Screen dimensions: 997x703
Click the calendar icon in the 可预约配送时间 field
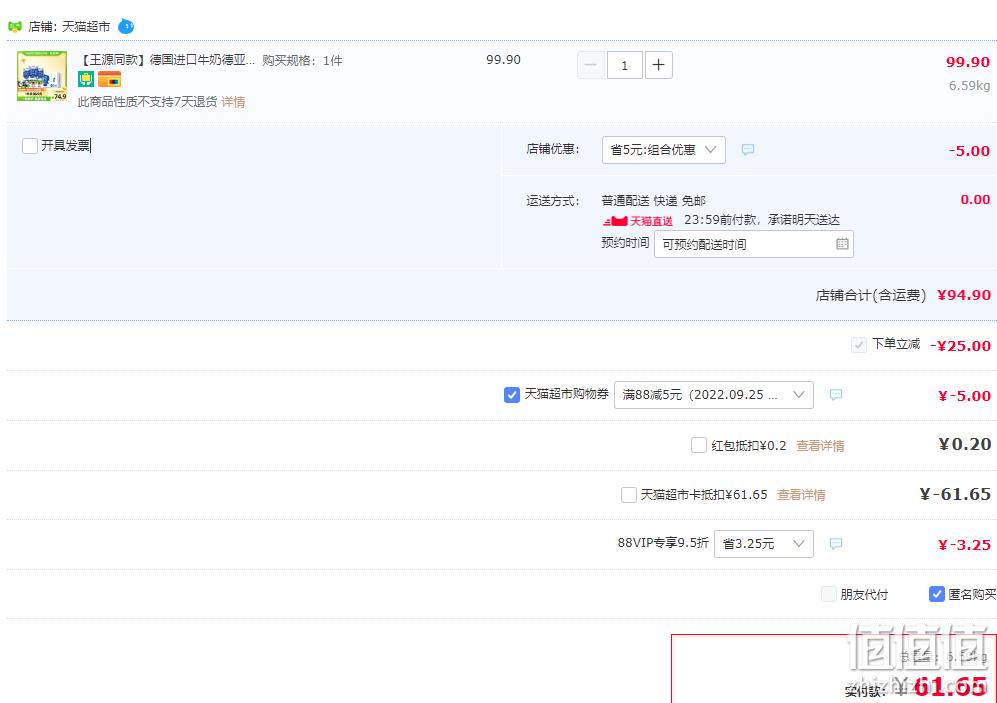click(842, 244)
